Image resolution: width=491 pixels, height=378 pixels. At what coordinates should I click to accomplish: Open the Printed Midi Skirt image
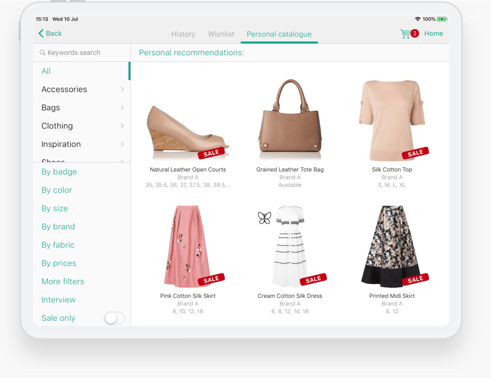click(392, 246)
